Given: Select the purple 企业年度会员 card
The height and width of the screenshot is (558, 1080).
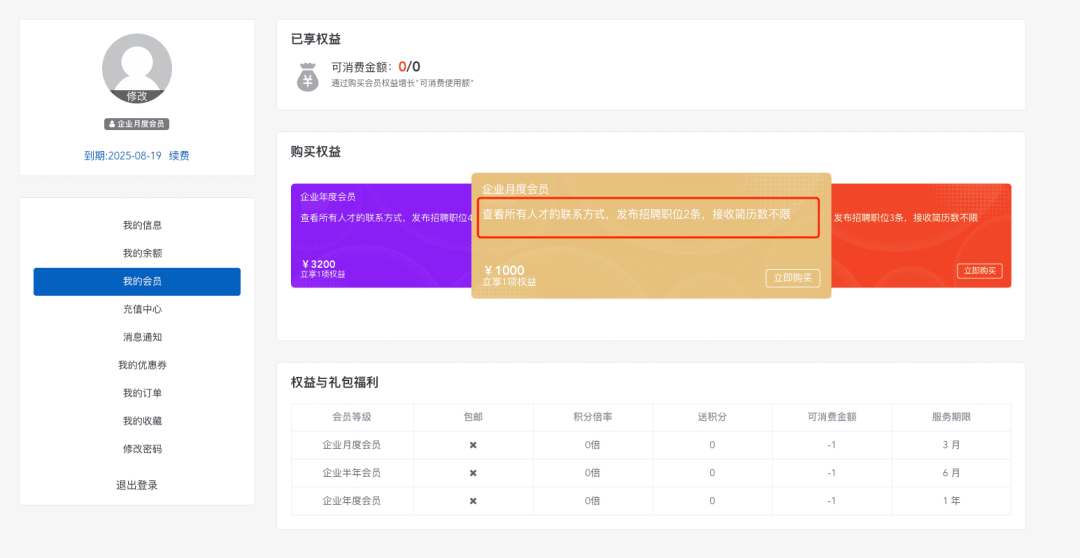Looking at the screenshot, I should [x=380, y=236].
